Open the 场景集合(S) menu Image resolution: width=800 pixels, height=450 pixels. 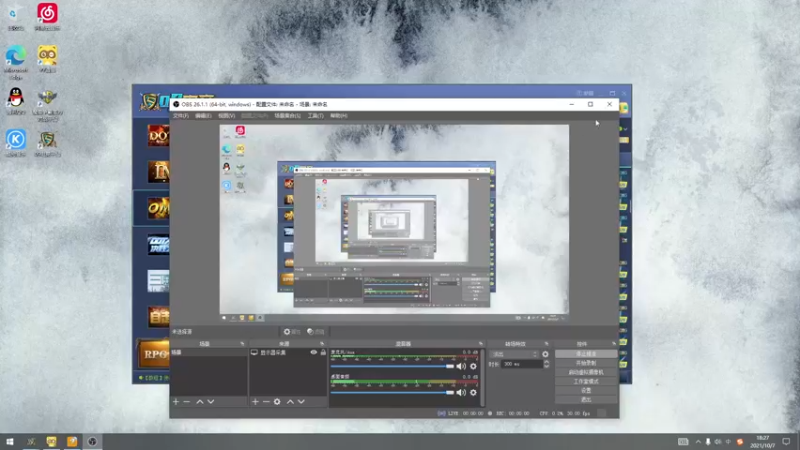coord(287,116)
